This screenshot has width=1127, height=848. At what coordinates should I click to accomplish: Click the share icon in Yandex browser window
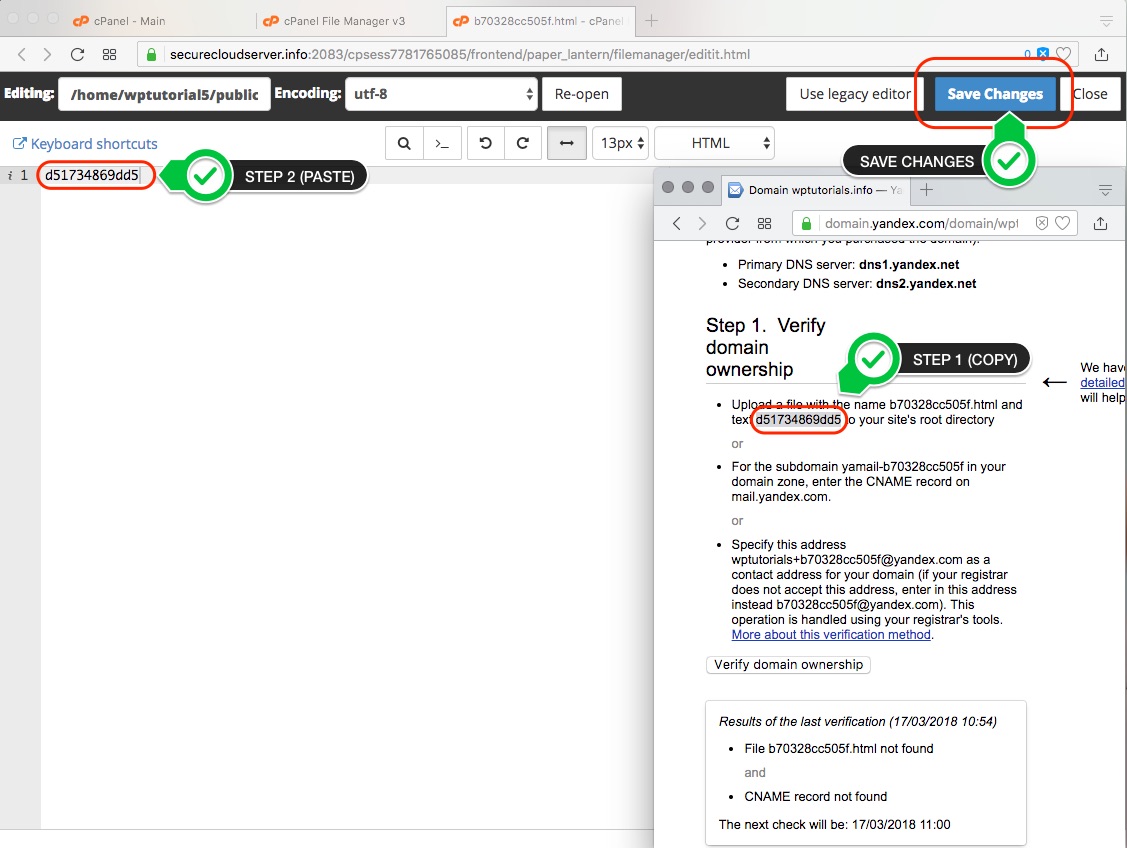(x=1100, y=223)
